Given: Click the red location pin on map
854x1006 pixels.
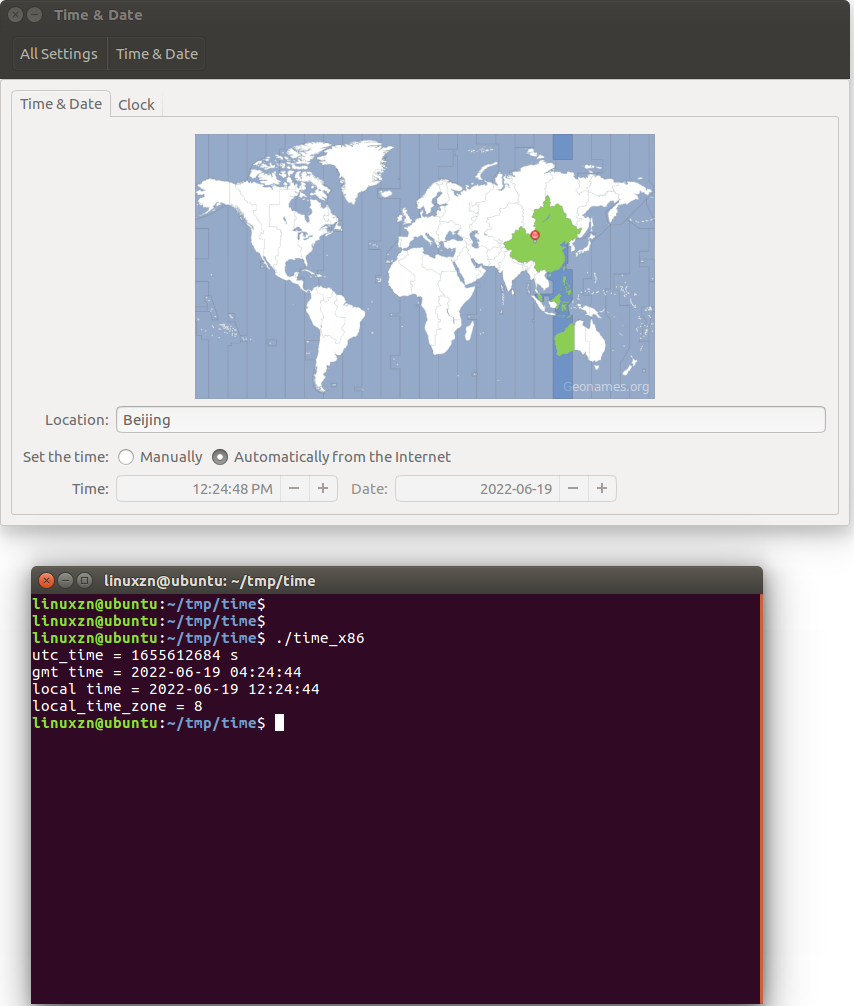Looking at the screenshot, I should tap(535, 236).
